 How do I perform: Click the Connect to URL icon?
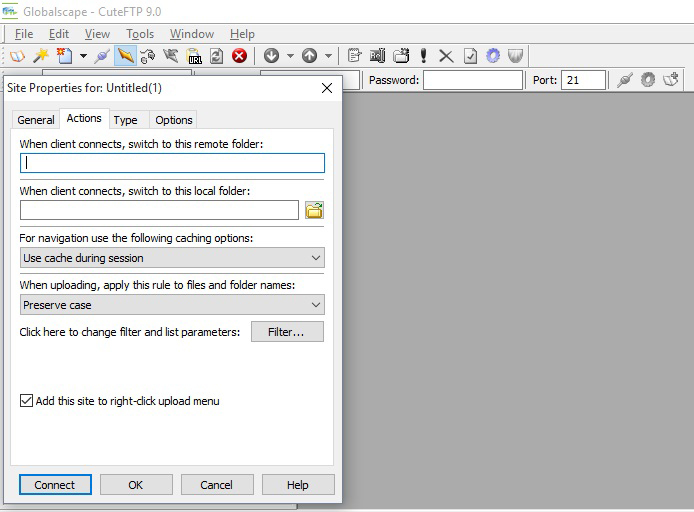(x=194, y=56)
